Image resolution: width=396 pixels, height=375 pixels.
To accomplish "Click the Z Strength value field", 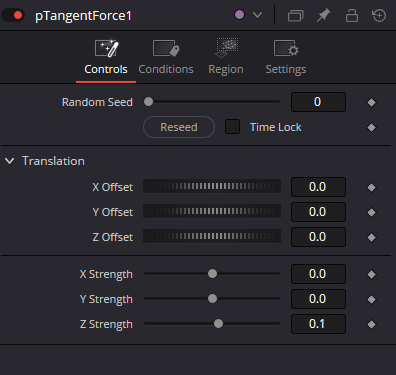I will point(318,324).
